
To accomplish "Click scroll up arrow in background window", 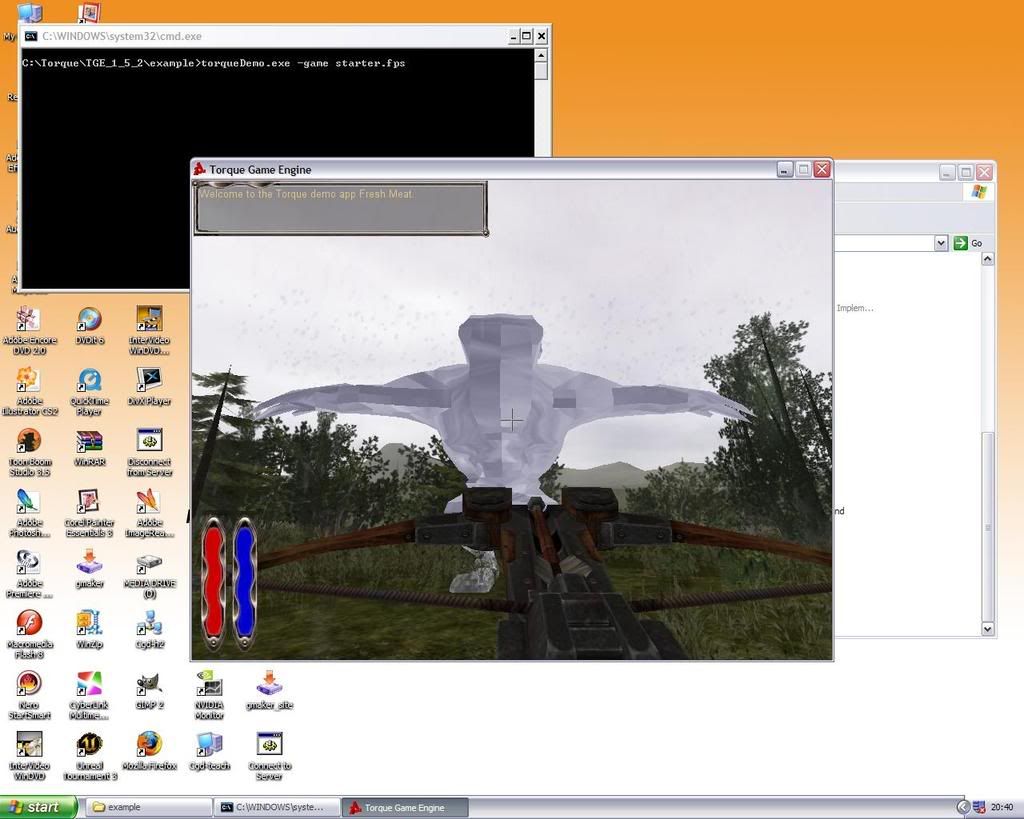I will point(987,259).
